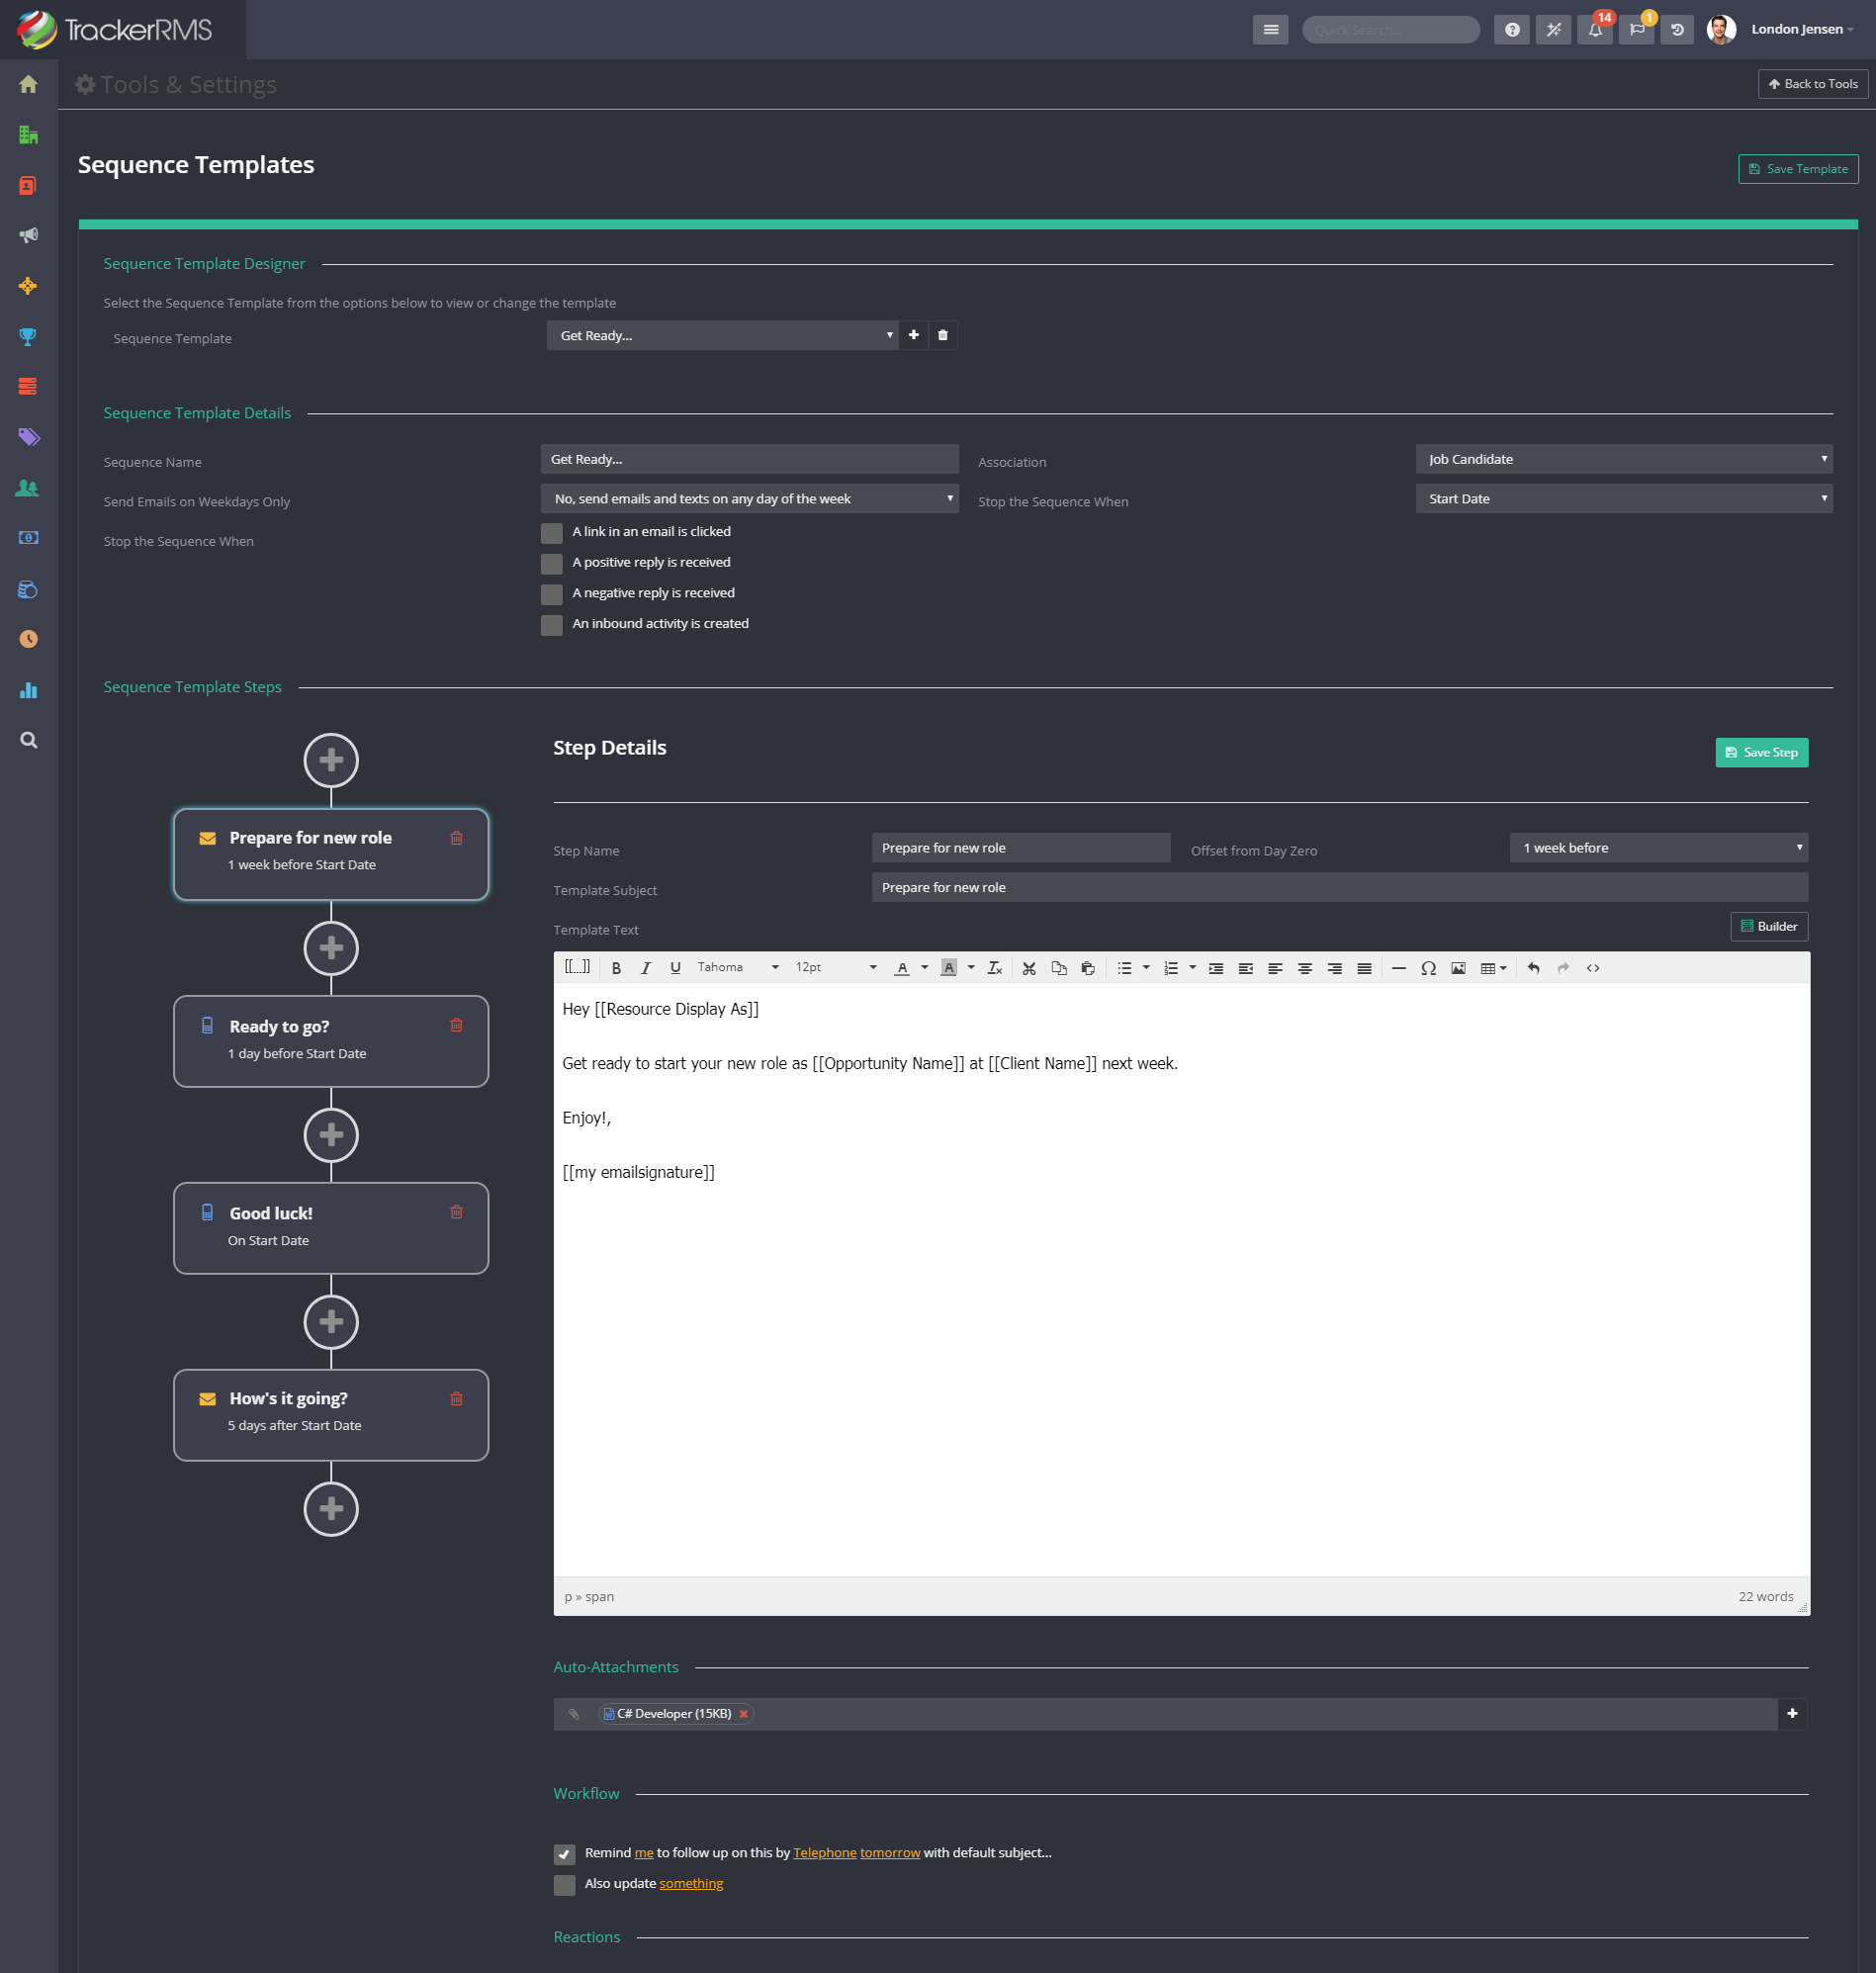Click the Home sidebar icon
The width and height of the screenshot is (1876, 1973).
click(x=28, y=84)
